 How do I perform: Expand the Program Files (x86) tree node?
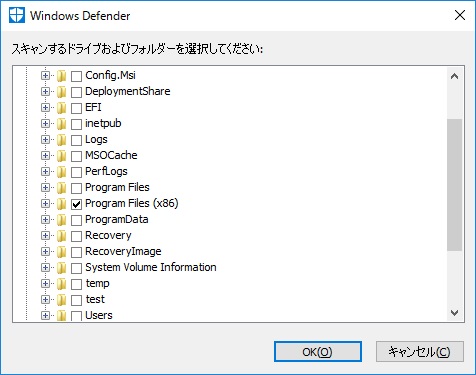point(45,203)
